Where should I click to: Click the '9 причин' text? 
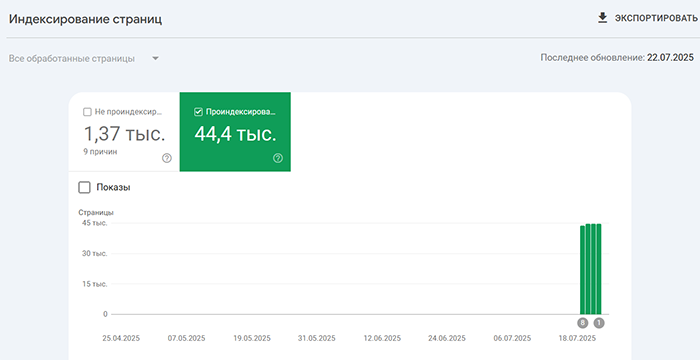tap(100, 152)
